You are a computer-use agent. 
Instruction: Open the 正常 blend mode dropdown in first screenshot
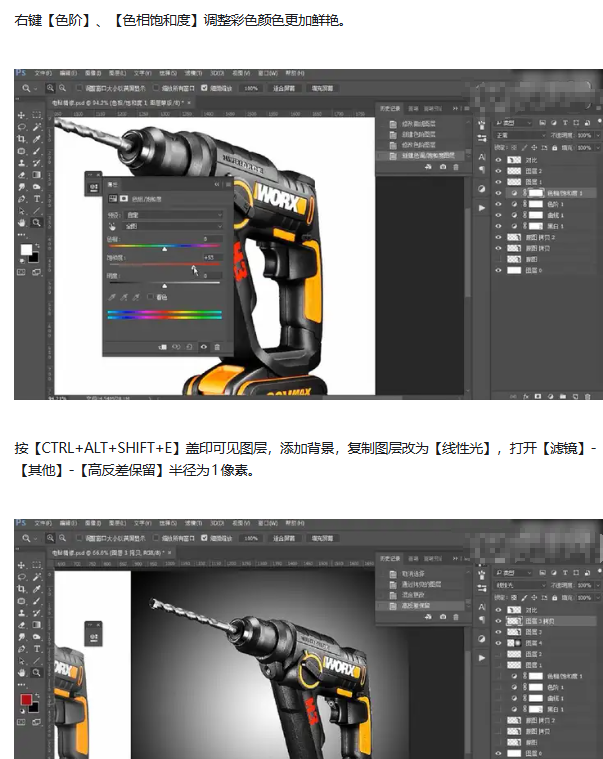[520, 136]
